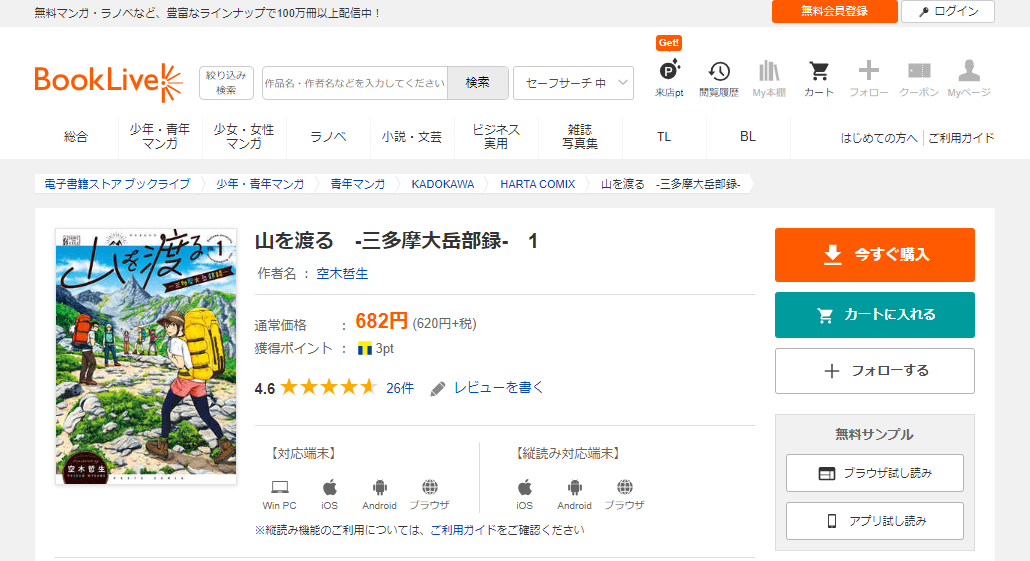Image resolution: width=1030 pixels, height=561 pixels.
Task: Click the manga cover thumbnail
Action: (146, 356)
